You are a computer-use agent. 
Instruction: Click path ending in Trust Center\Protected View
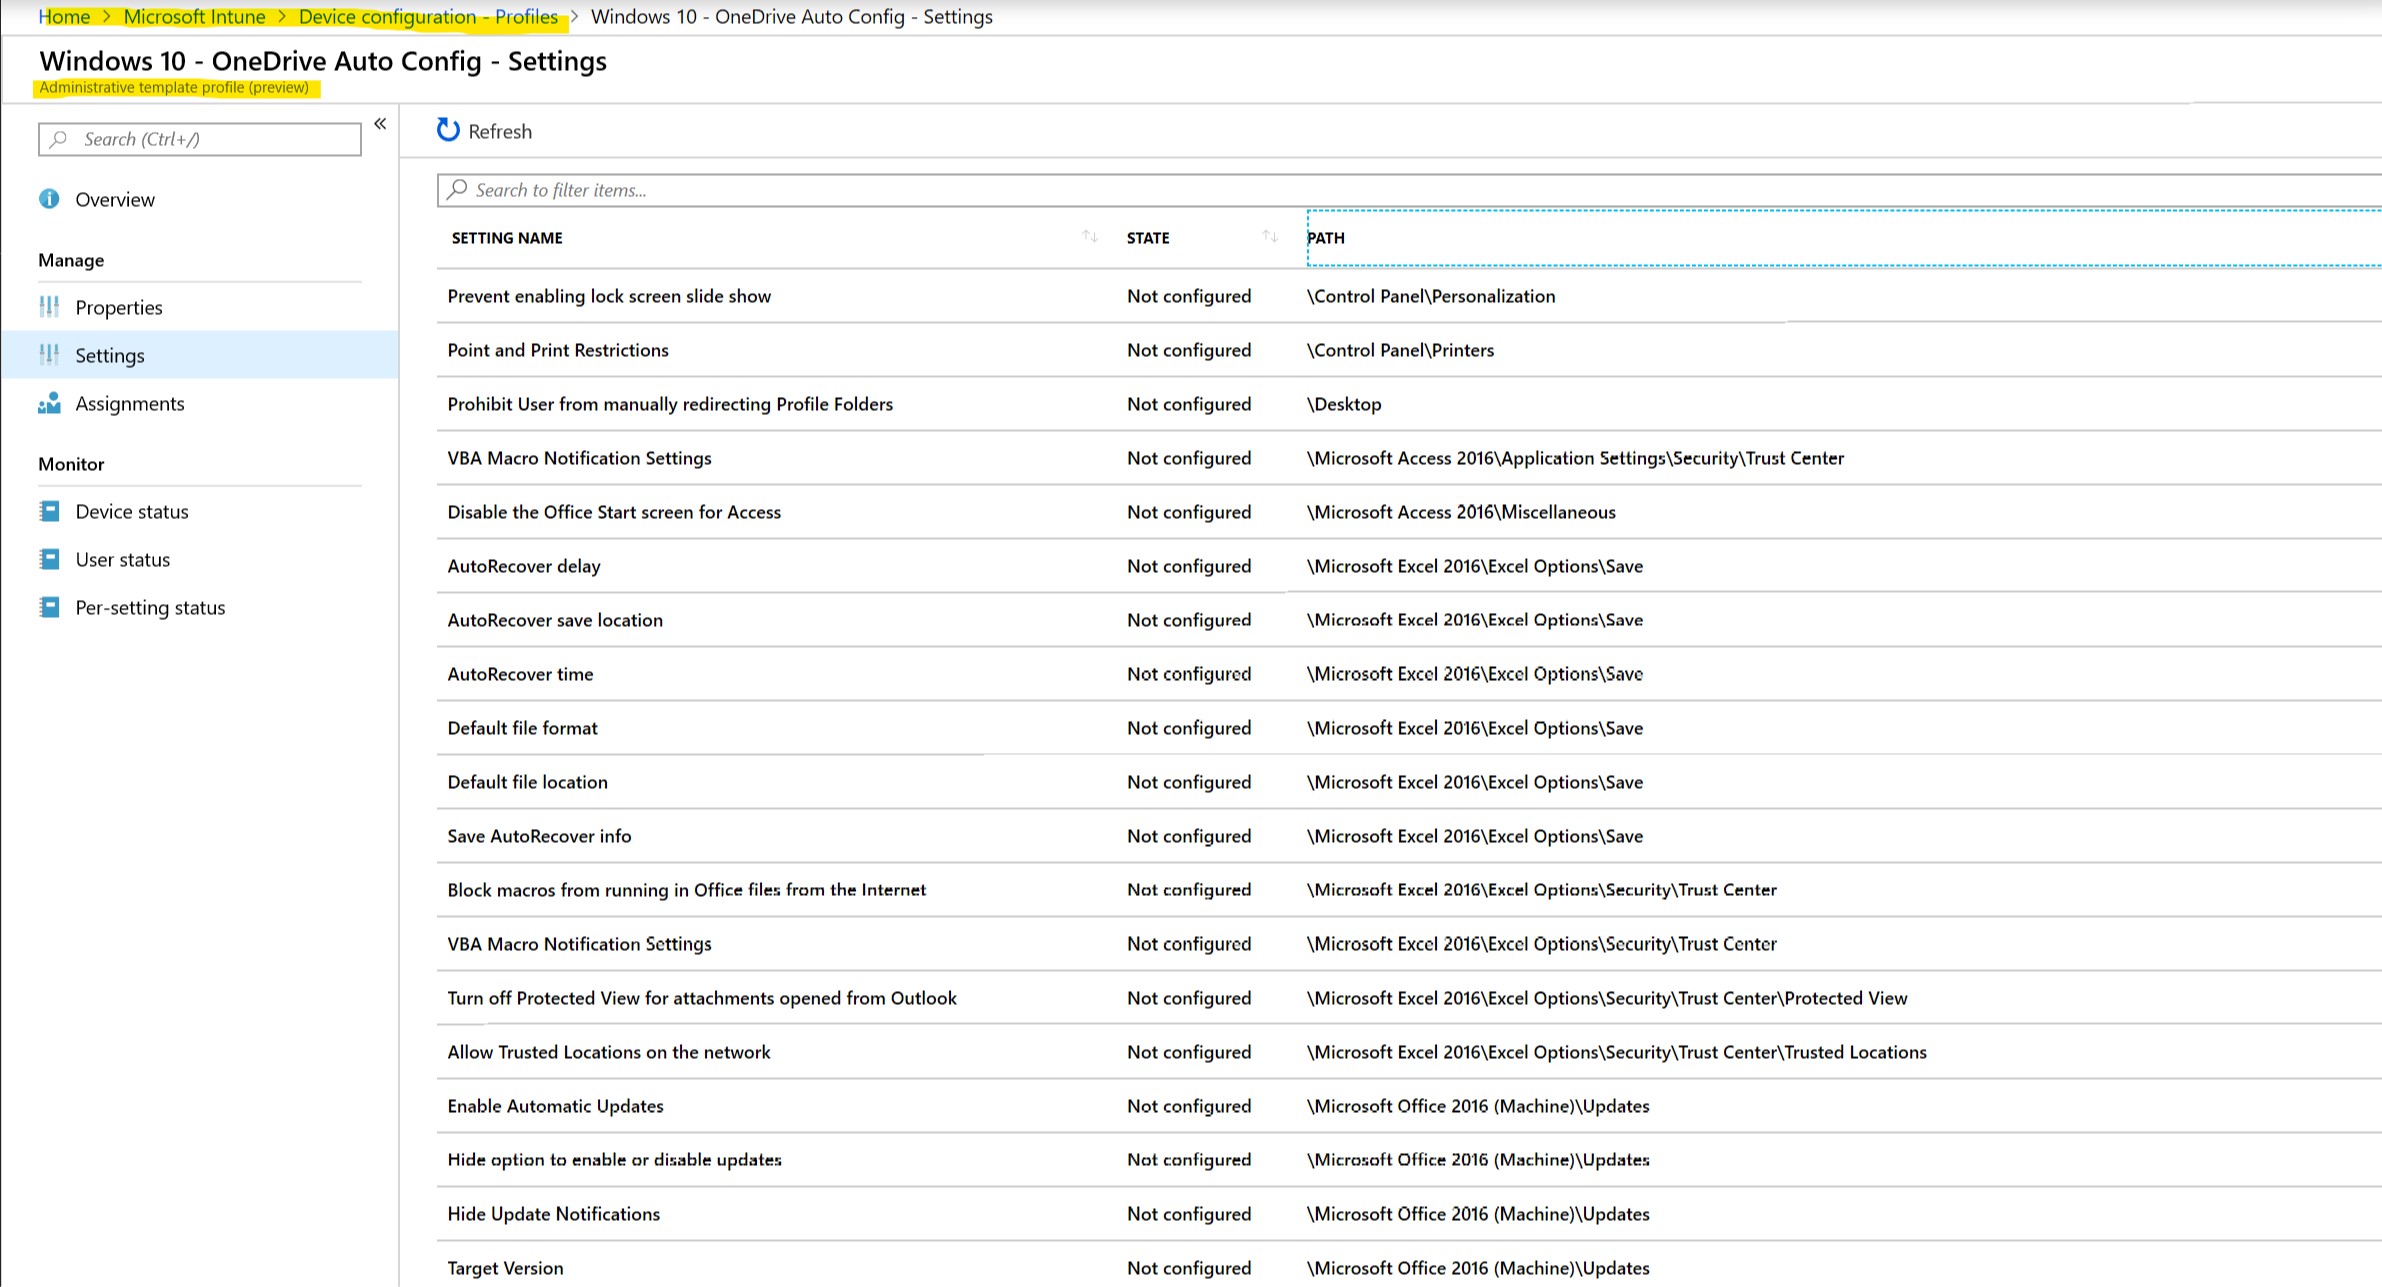pyautogui.click(x=1607, y=998)
